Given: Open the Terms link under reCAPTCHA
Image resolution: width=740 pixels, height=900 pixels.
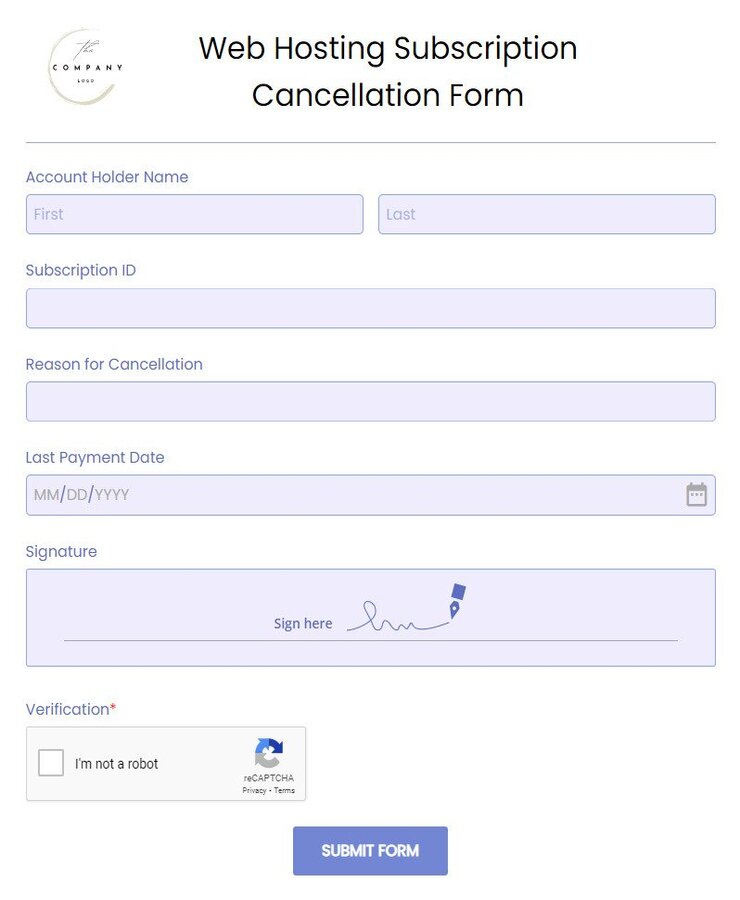Looking at the screenshot, I should (x=283, y=790).
